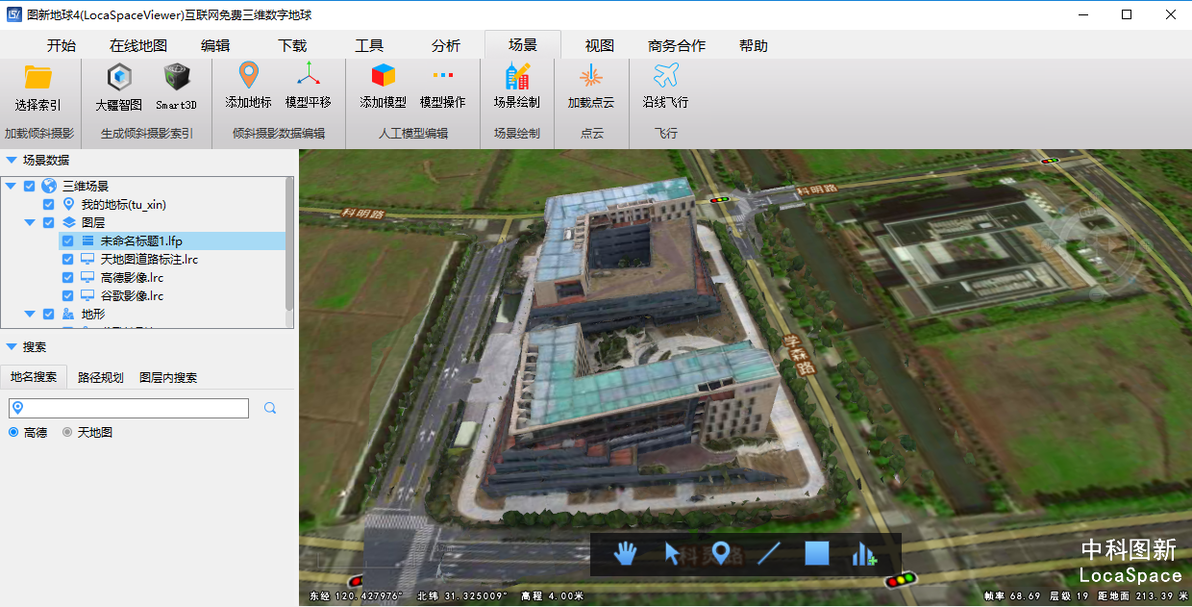Click the pin icon beside 我的地标(tu_xin)
1192x607 pixels.
click(68, 205)
